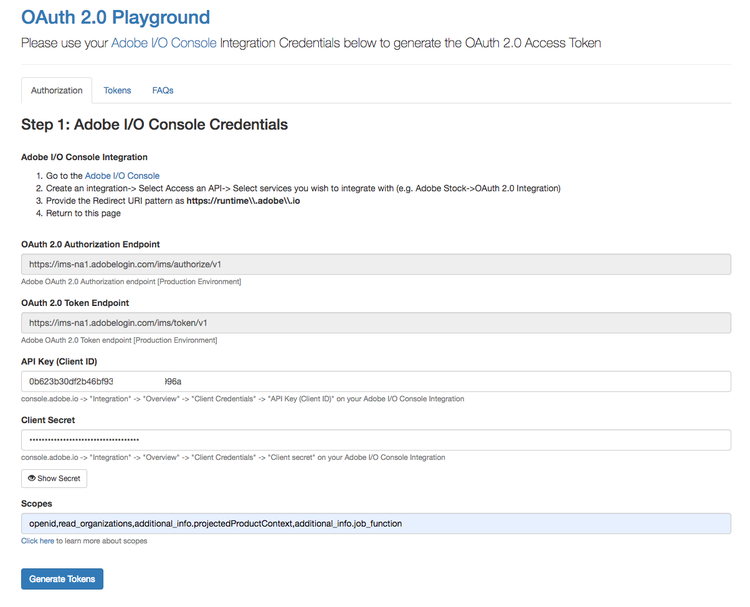Click the OAuth 2.0 Token Endpoint label
The height and width of the screenshot is (607, 750).
(75, 303)
